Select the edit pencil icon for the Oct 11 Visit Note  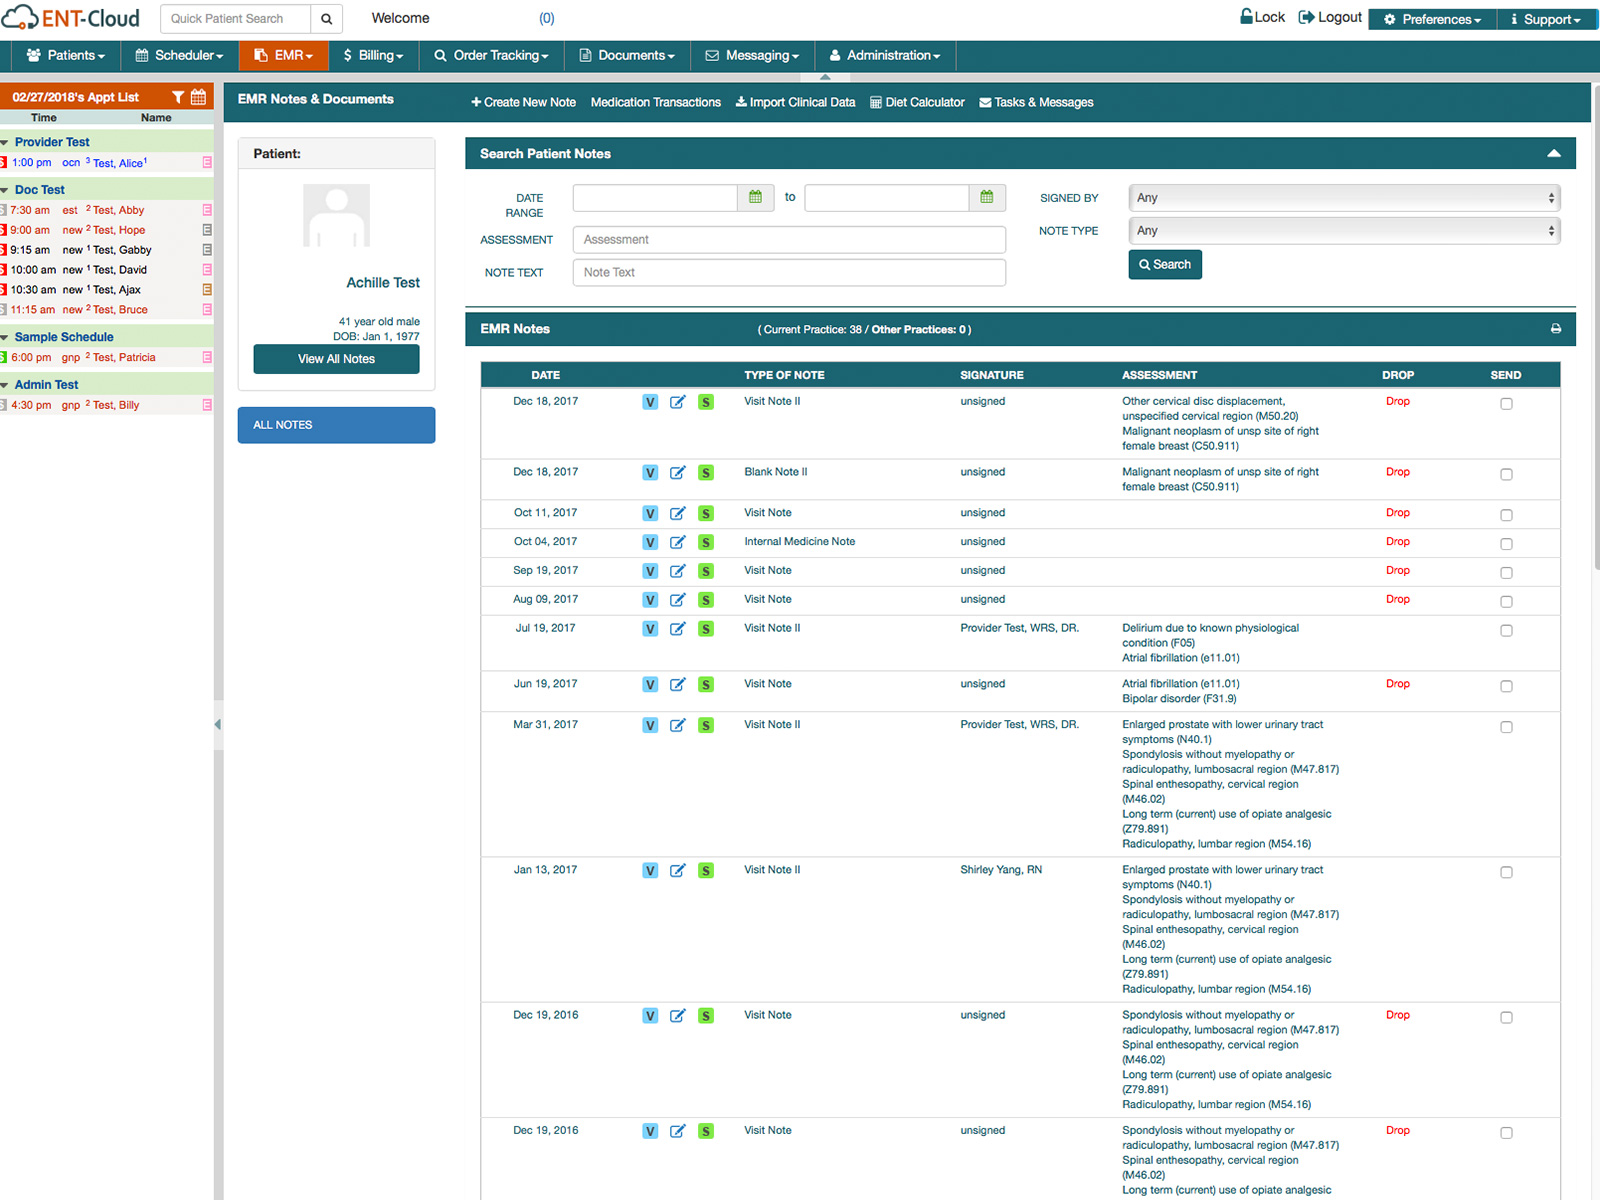coord(678,513)
